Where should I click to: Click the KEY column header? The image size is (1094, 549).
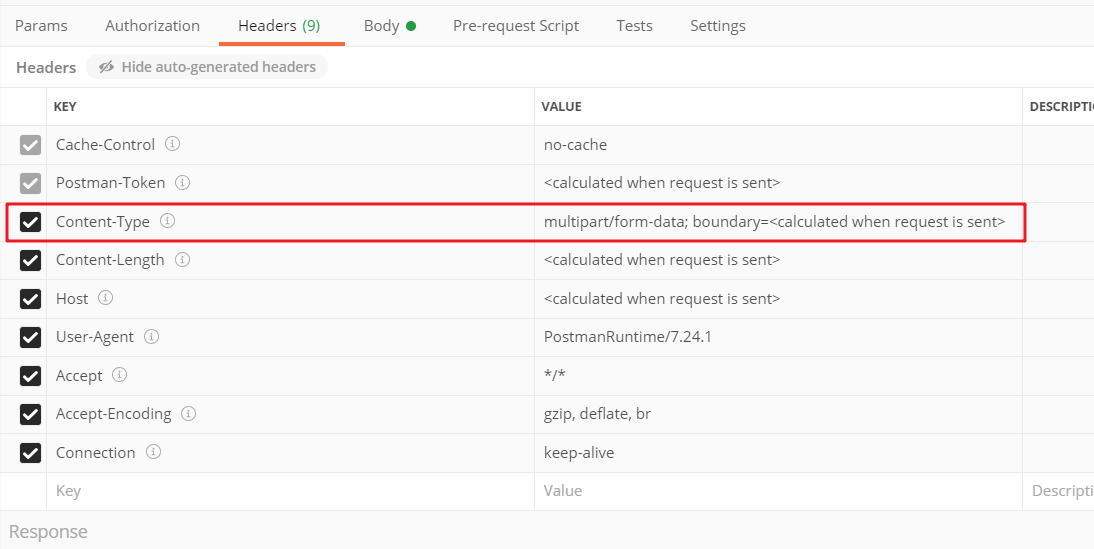pyautogui.click(x=65, y=107)
